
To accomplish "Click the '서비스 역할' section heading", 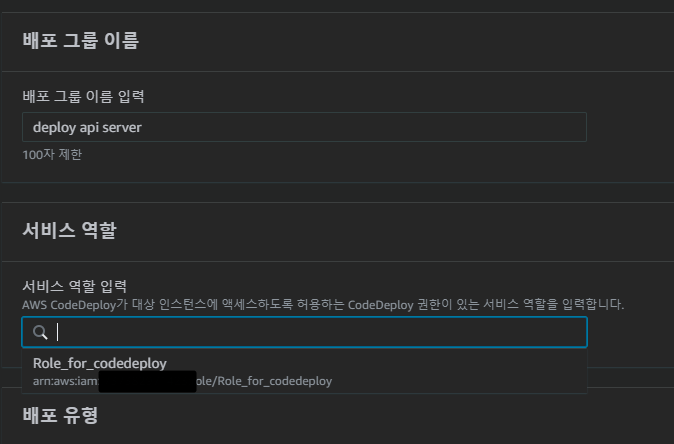I will pyautogui.click(x=69, y=230).
